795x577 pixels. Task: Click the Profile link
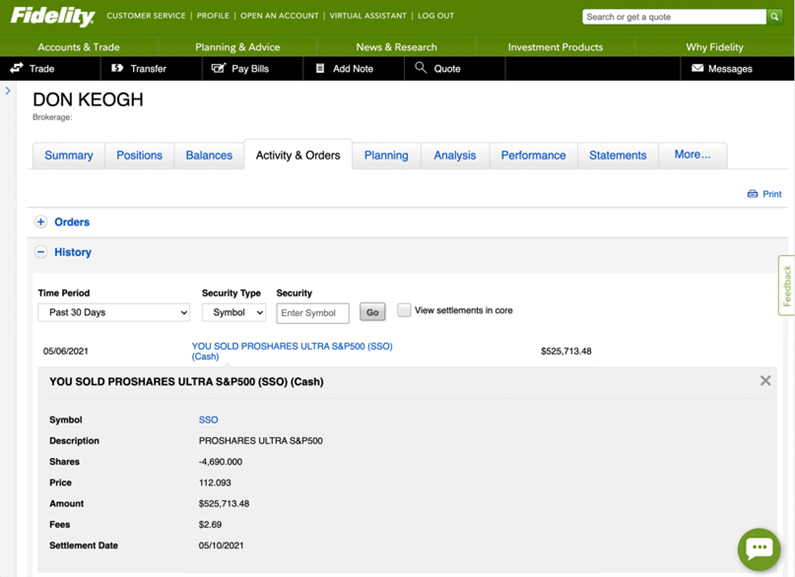pos(213,16)
